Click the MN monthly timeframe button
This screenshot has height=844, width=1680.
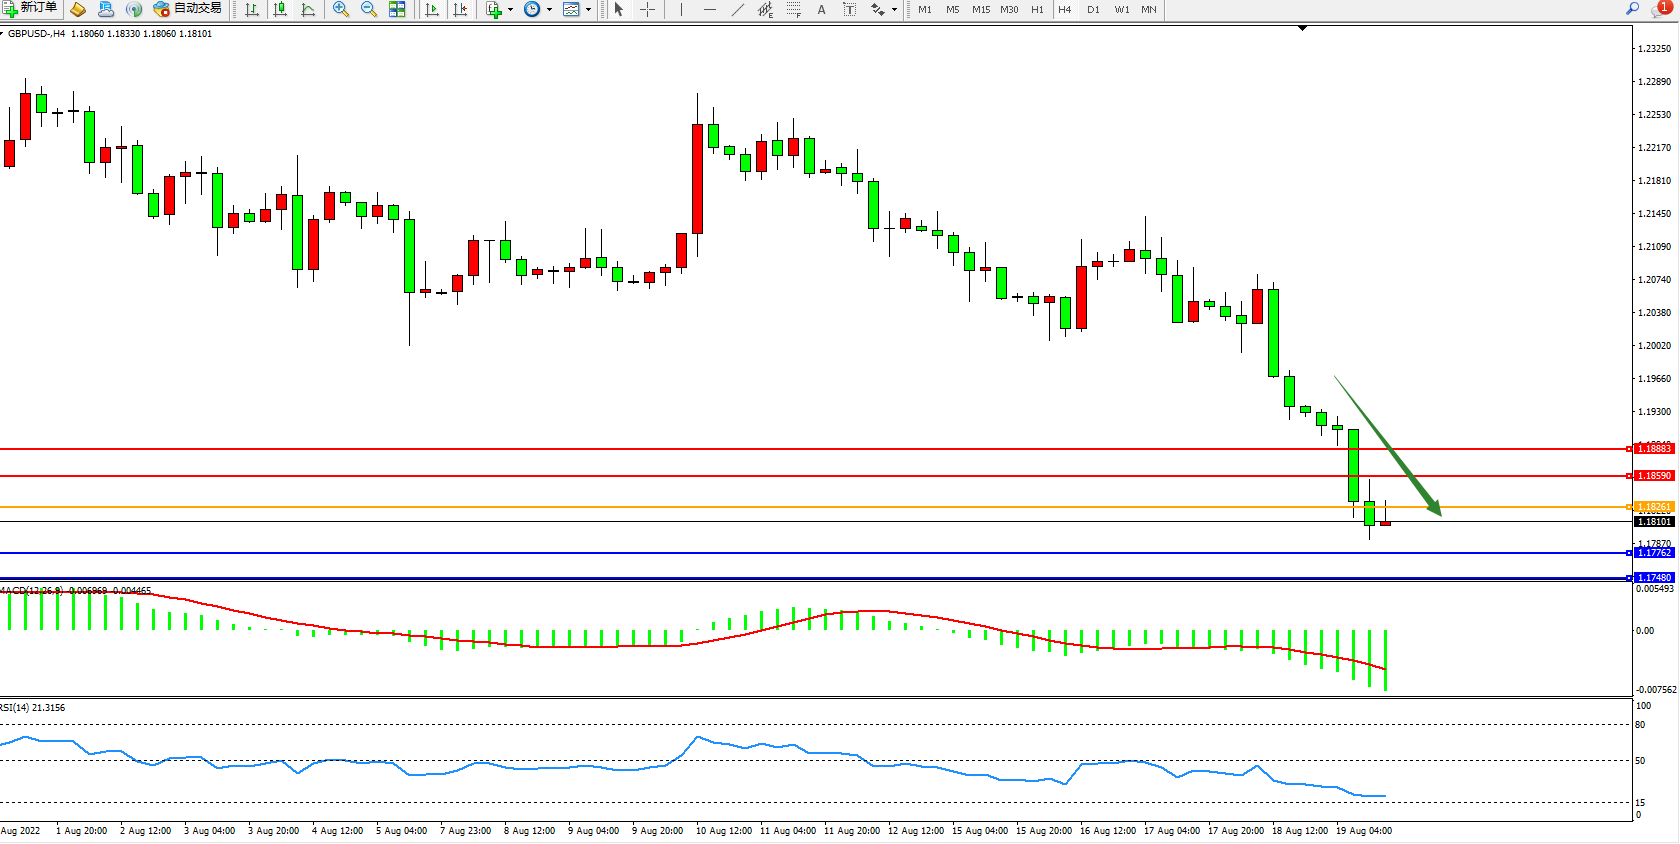pos(1149,10)
